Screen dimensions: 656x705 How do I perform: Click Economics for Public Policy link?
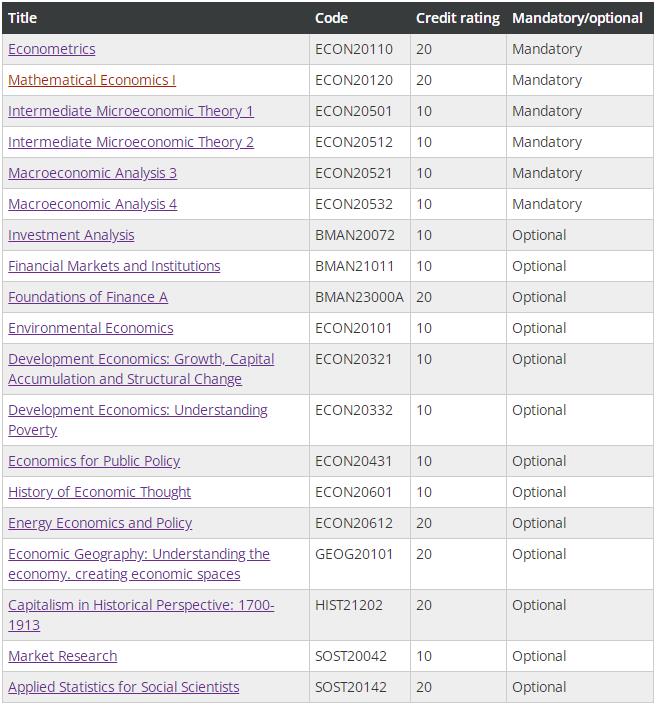click(94, 461)
